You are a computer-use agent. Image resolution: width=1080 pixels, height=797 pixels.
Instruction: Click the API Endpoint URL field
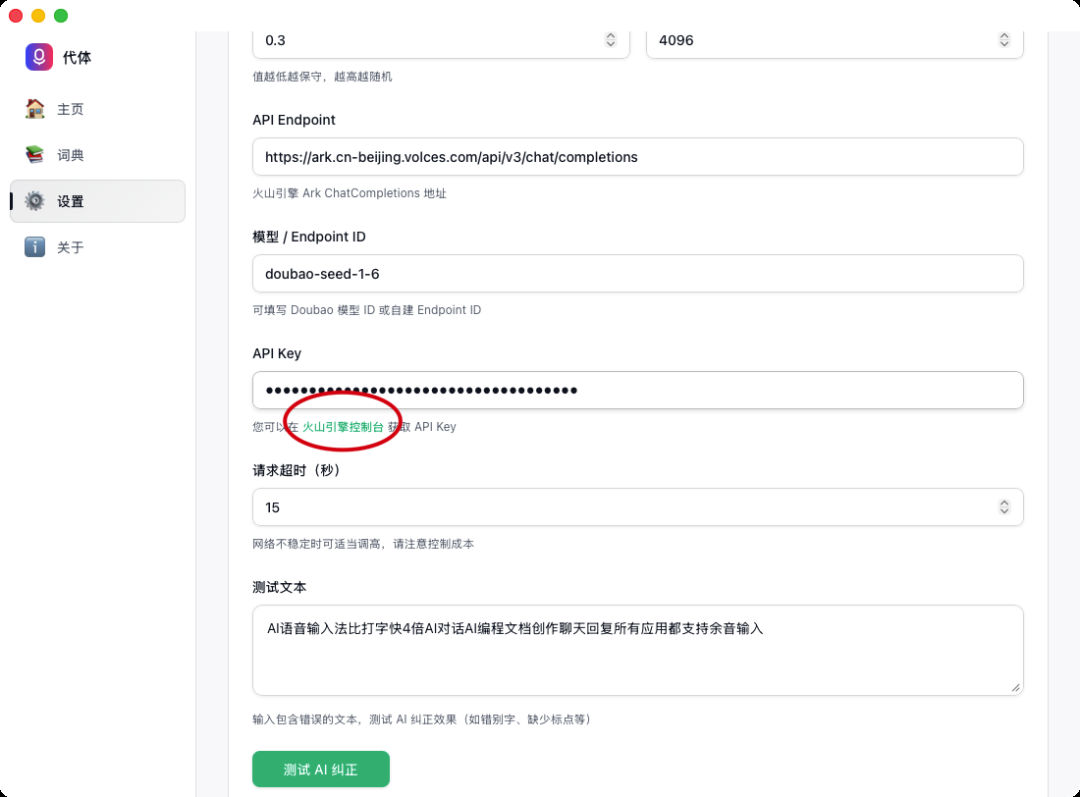pos(637,157)
